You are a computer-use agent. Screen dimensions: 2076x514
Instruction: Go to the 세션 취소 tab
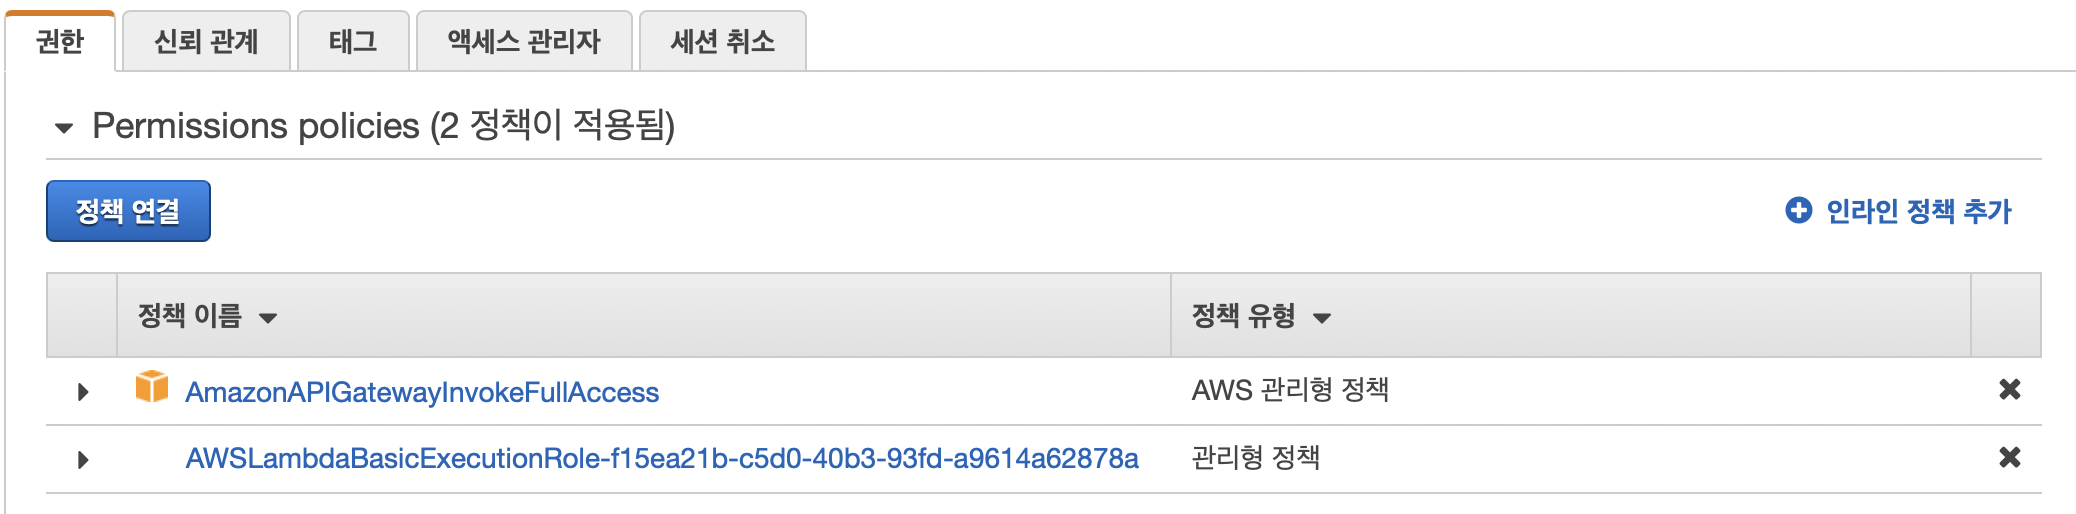pyautogui.click(x=722, y=41)
